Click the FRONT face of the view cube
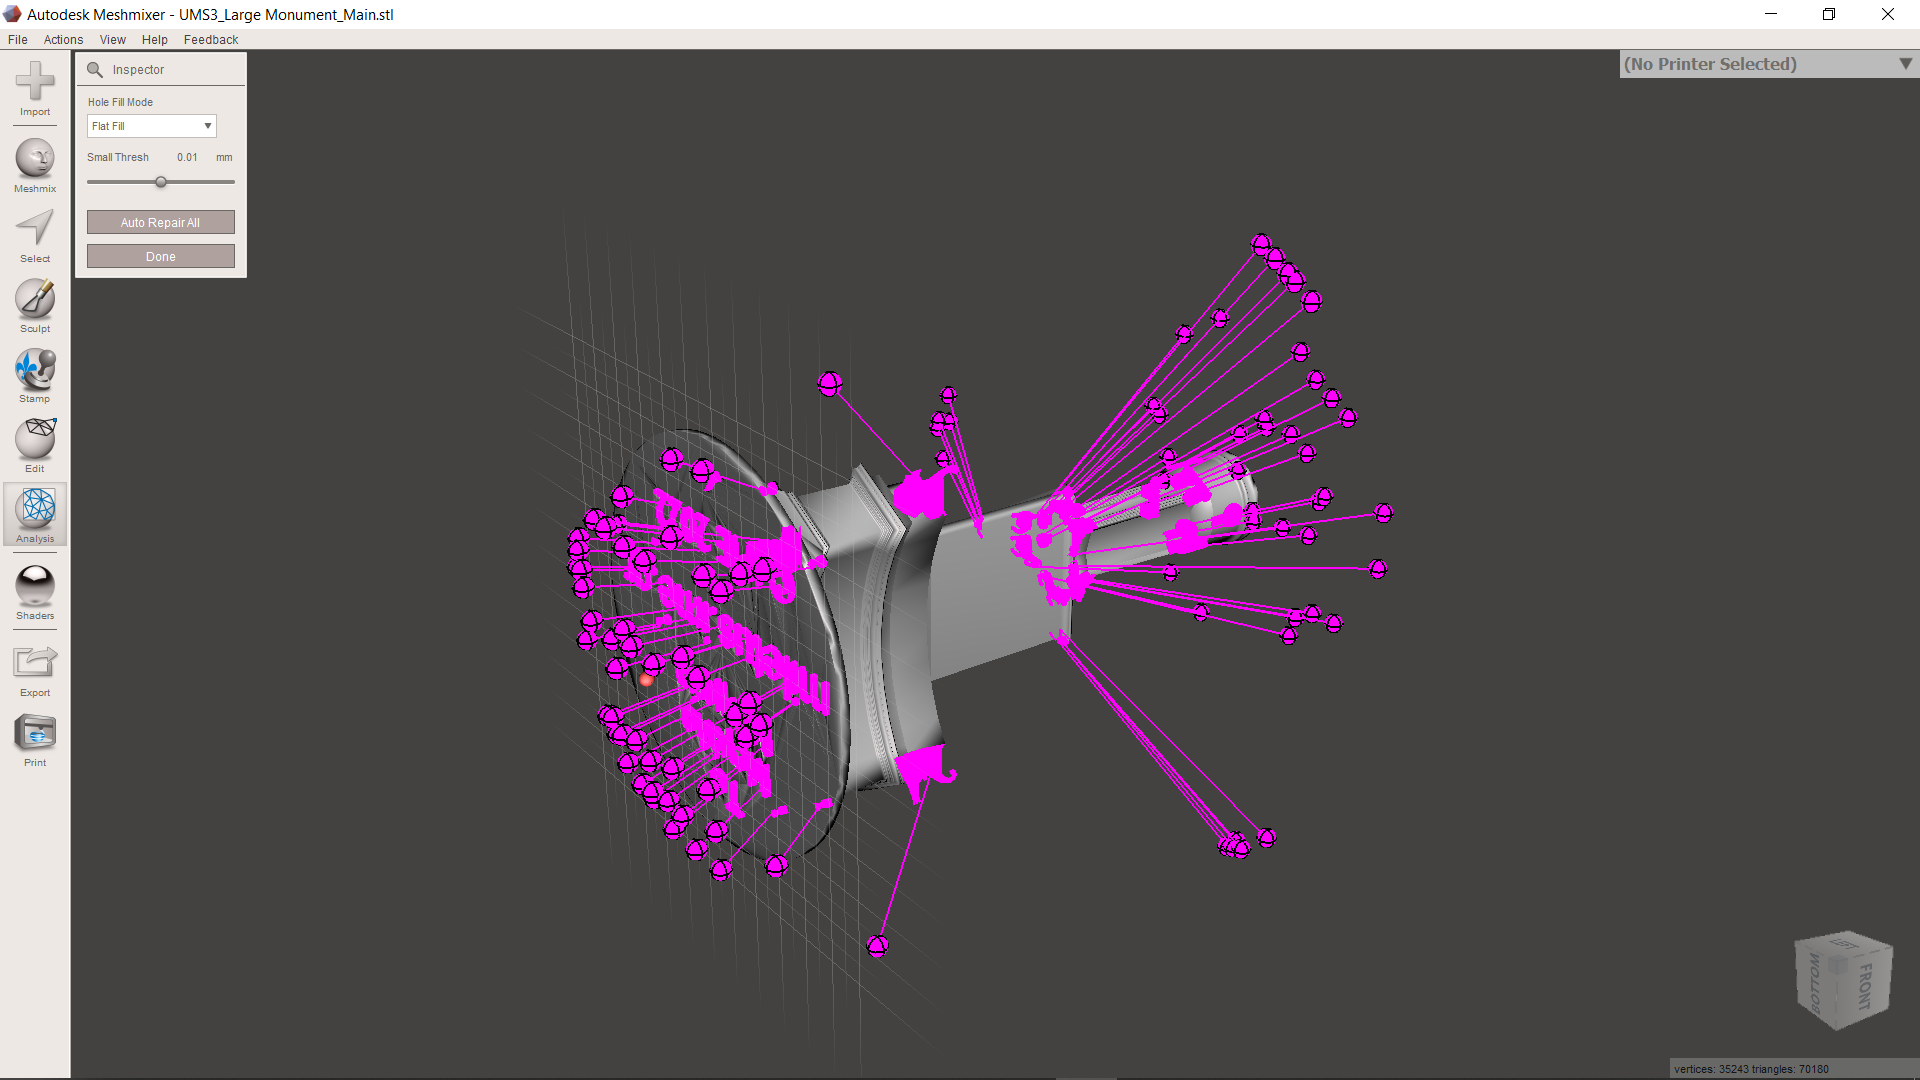1920x1080 pixels. [x=1867, y=985]
